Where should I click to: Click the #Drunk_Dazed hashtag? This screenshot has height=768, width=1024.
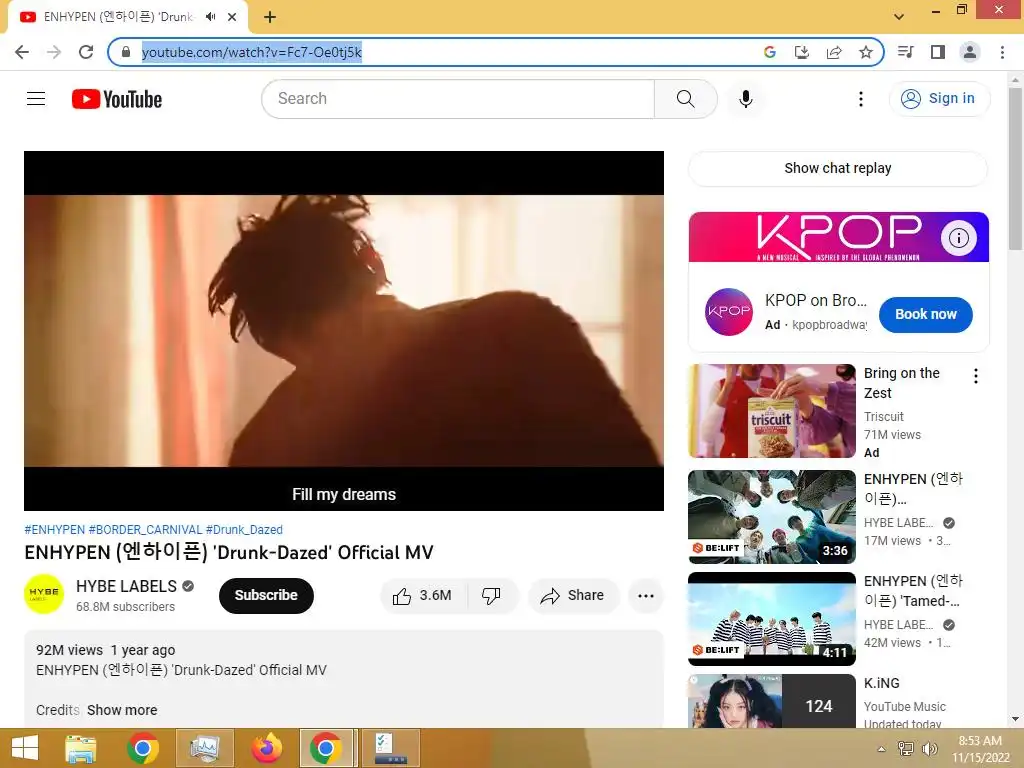click(244, 530)
